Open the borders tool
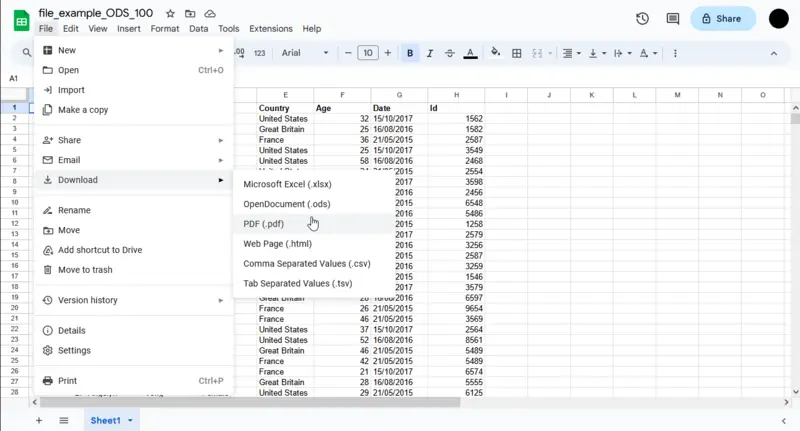 tap(516, 53)
